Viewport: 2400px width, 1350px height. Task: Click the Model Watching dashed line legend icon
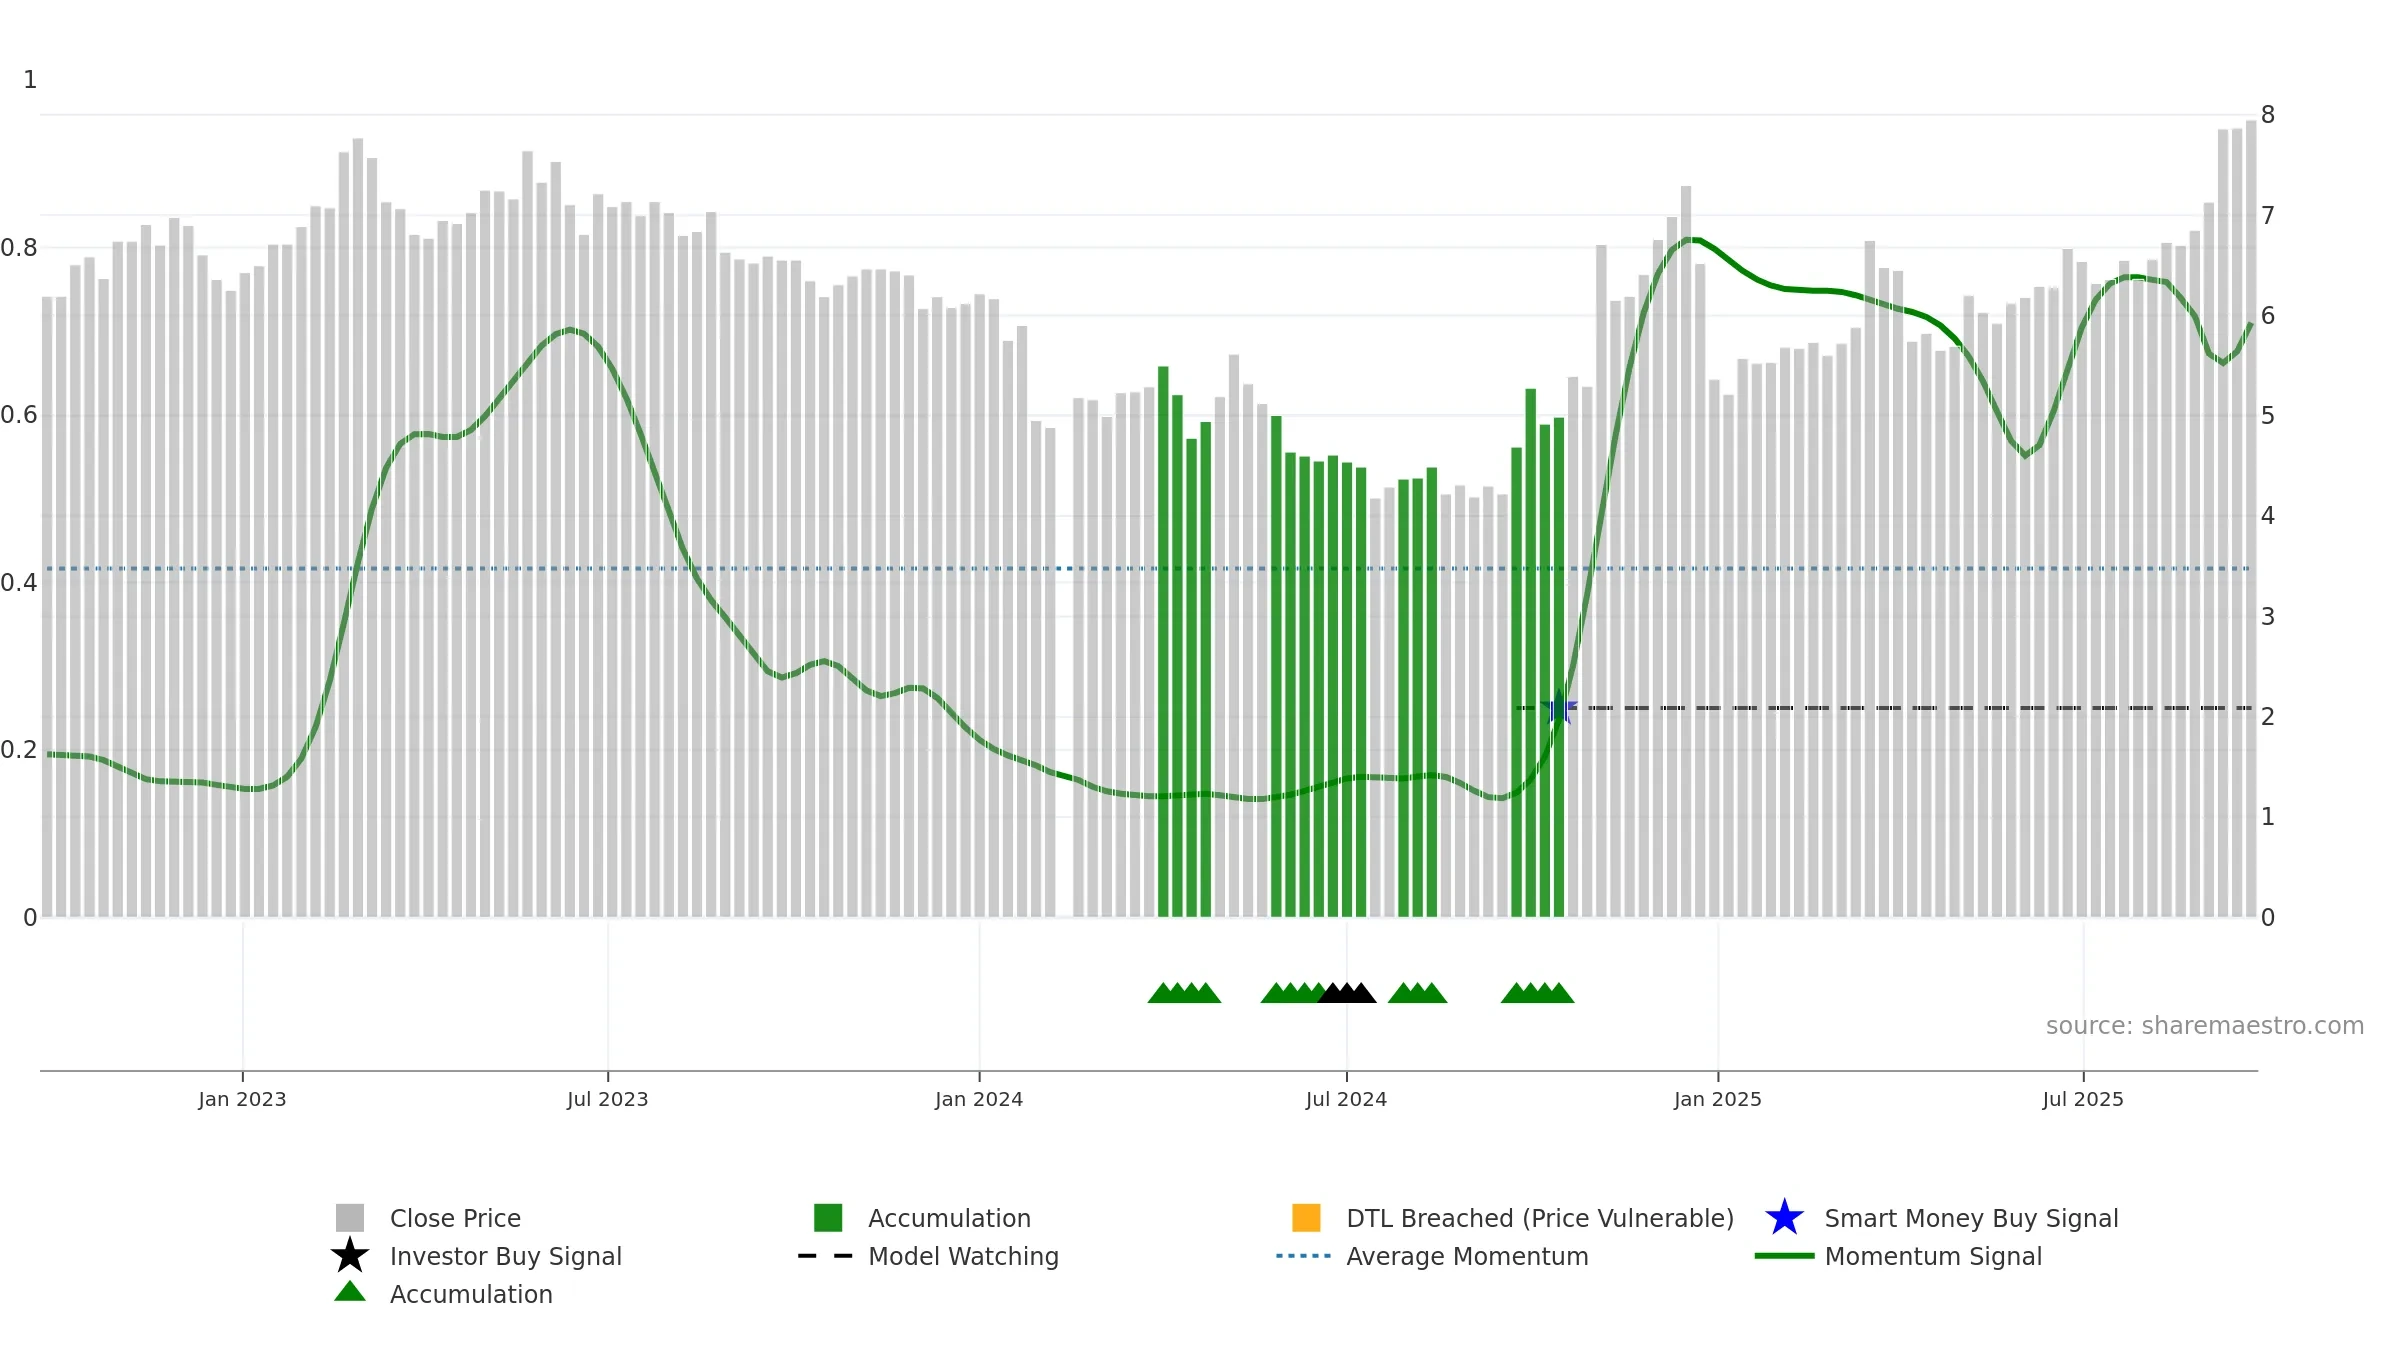pyautogui.click(x=825, y=1256)
